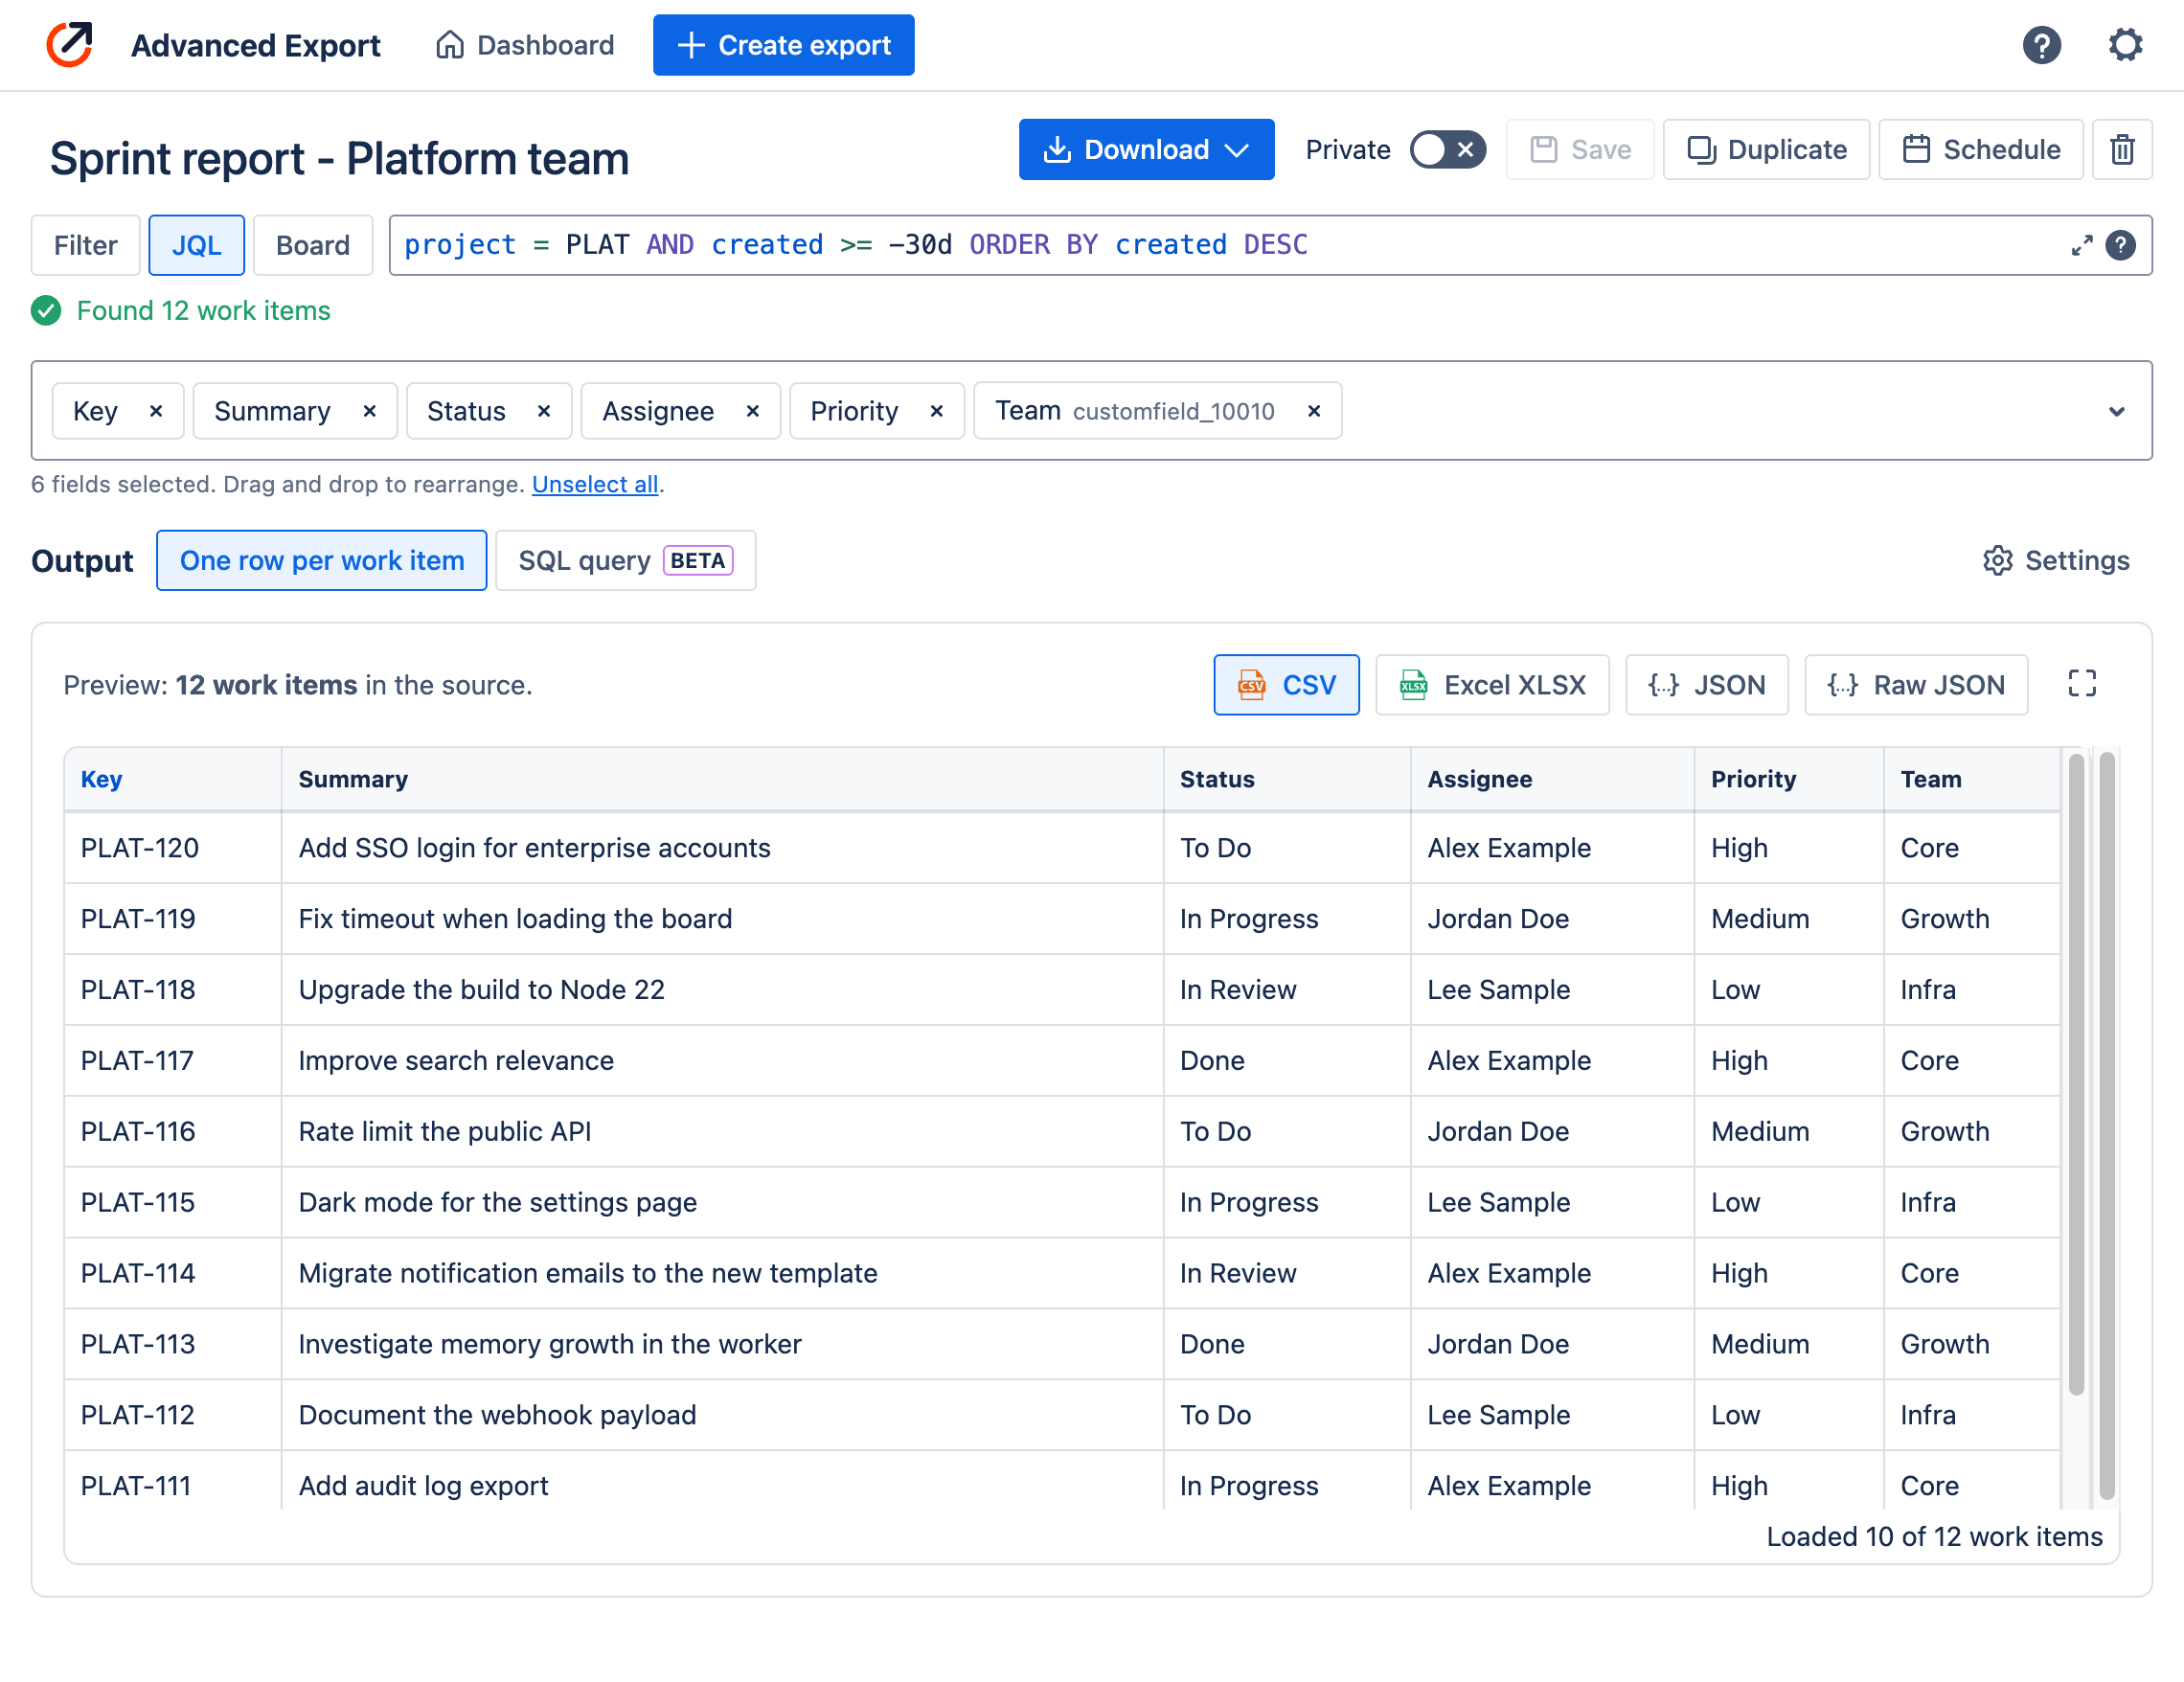Image resolution: width=2184 pixels, height=1682 pixels.
Task: Select the CSV output format
Action: pyautogui.click(x=1286, y=685)
